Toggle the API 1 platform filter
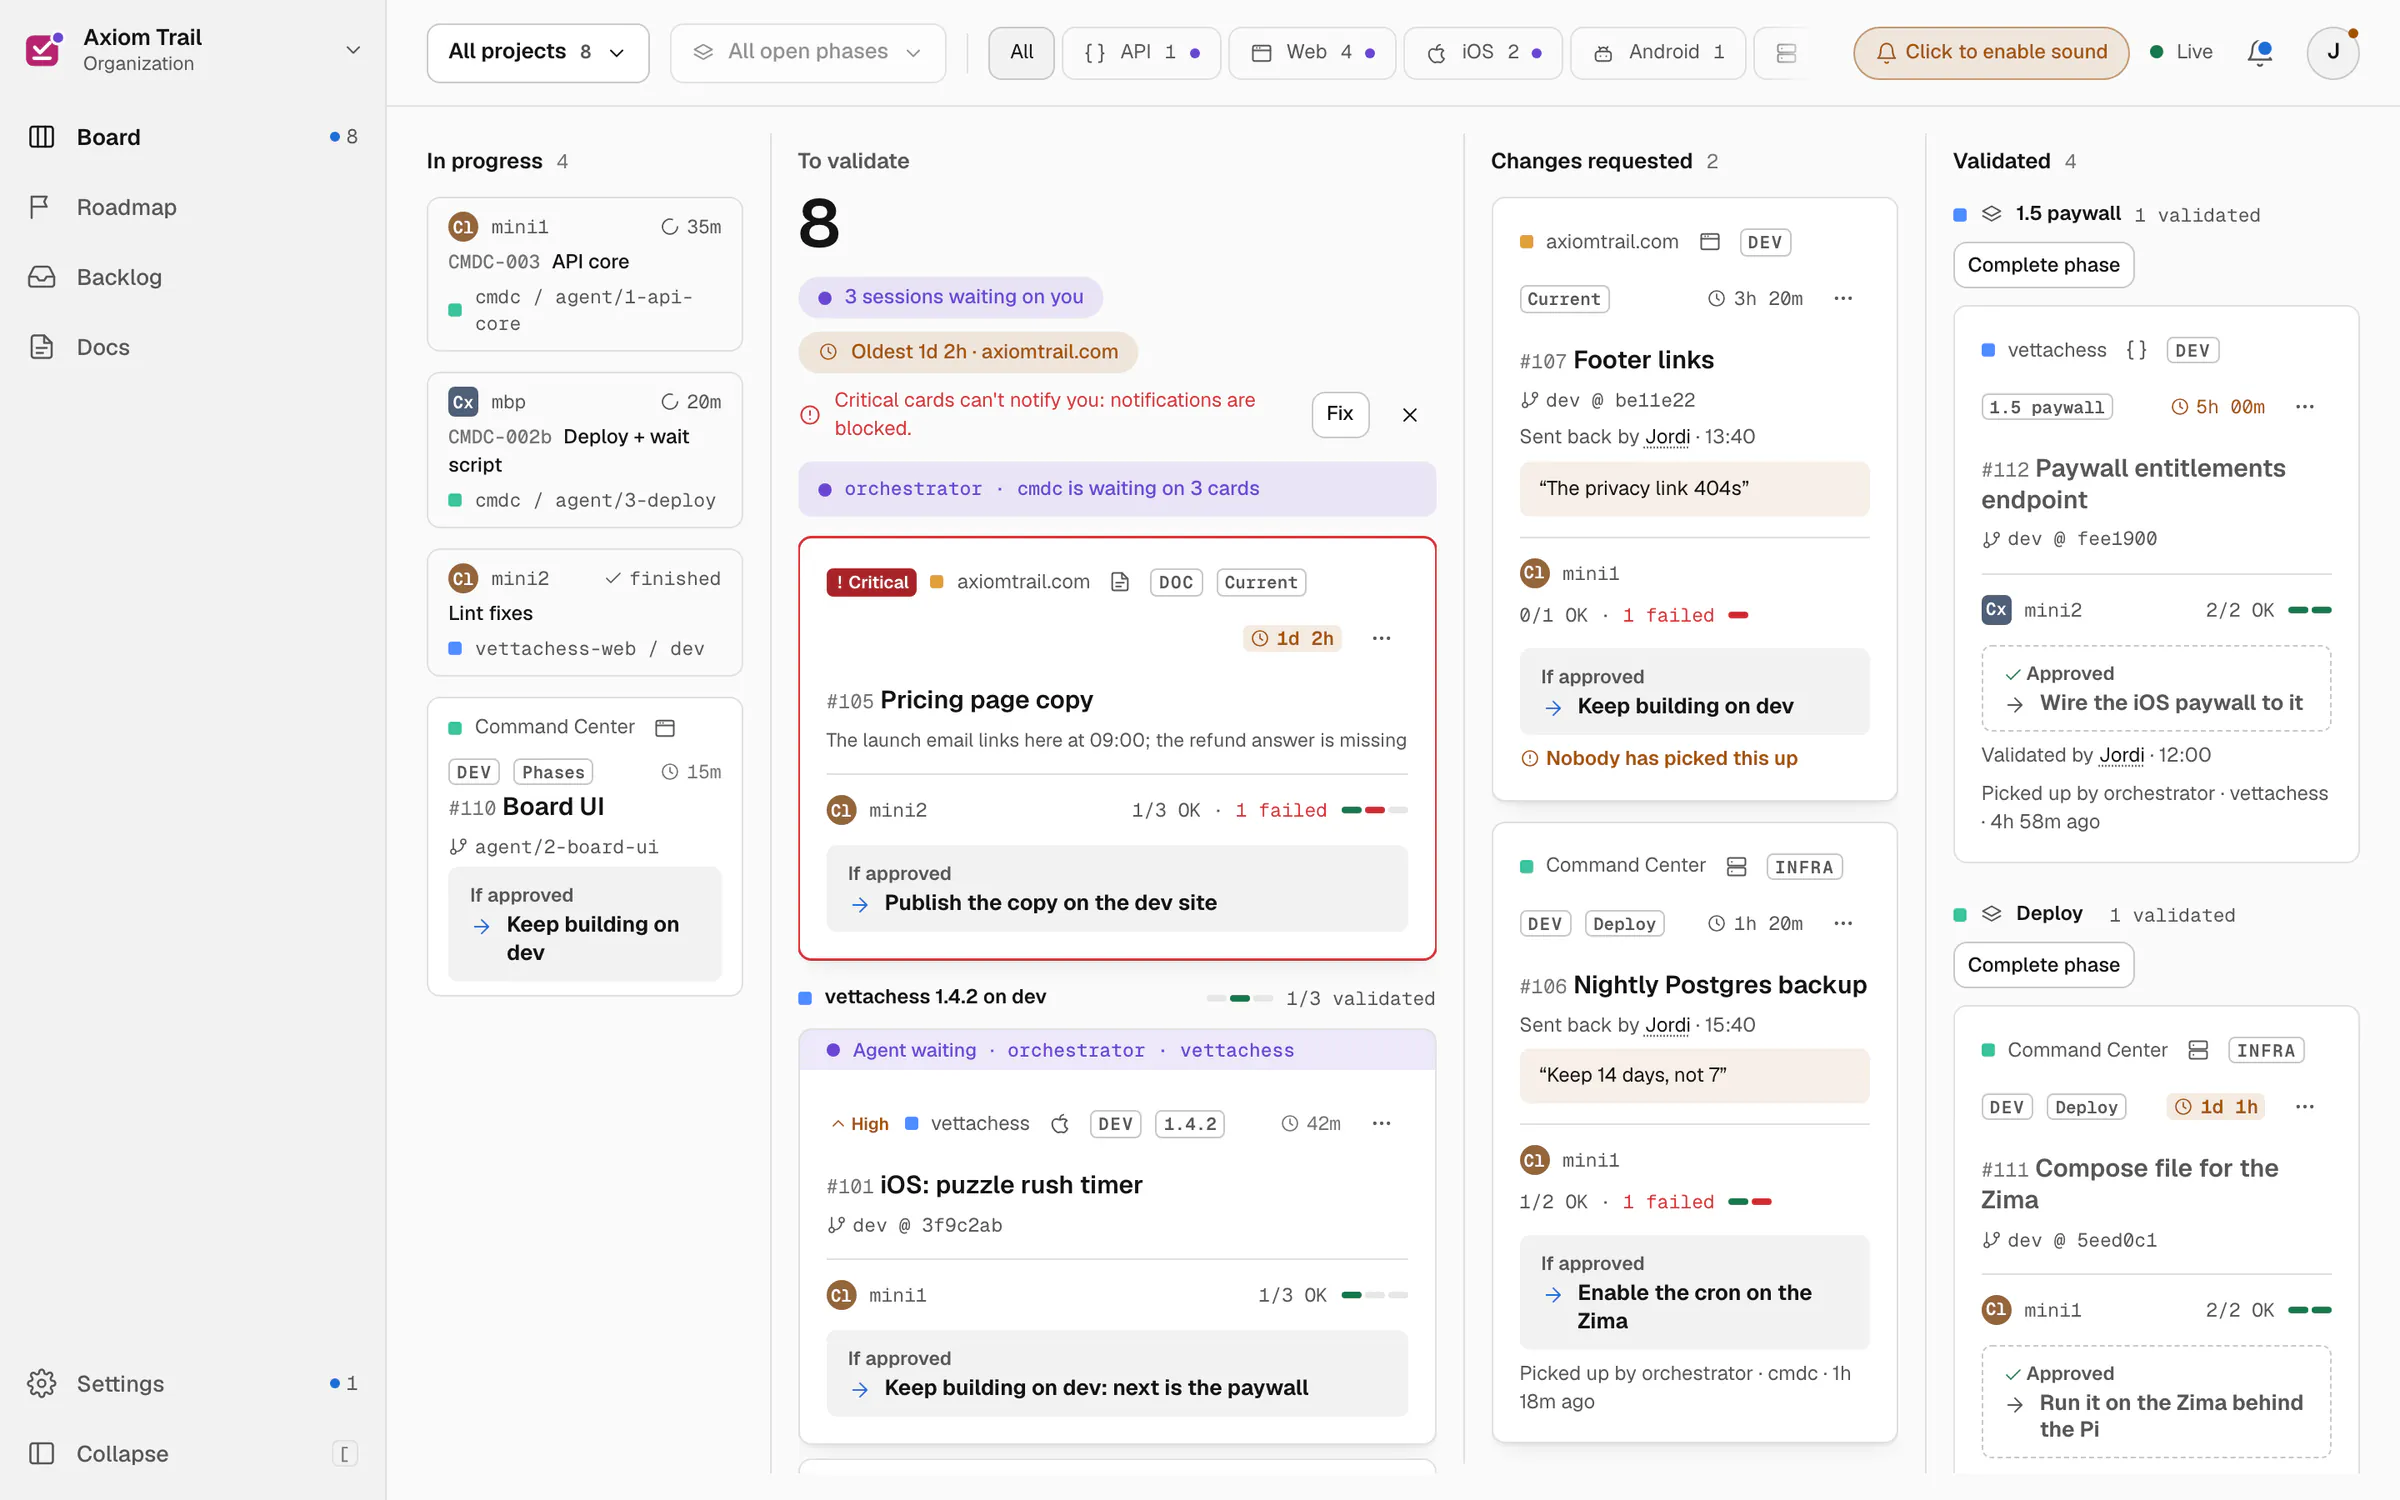2400x1500 pixels. tap(1141, 52)
